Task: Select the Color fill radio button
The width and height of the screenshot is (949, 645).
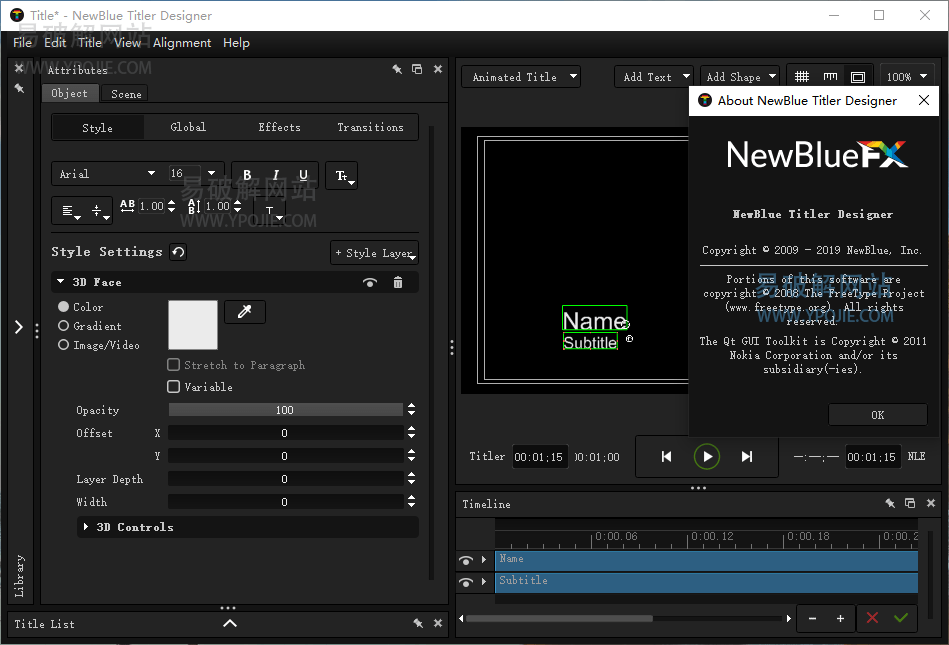Action: [63, 307]
